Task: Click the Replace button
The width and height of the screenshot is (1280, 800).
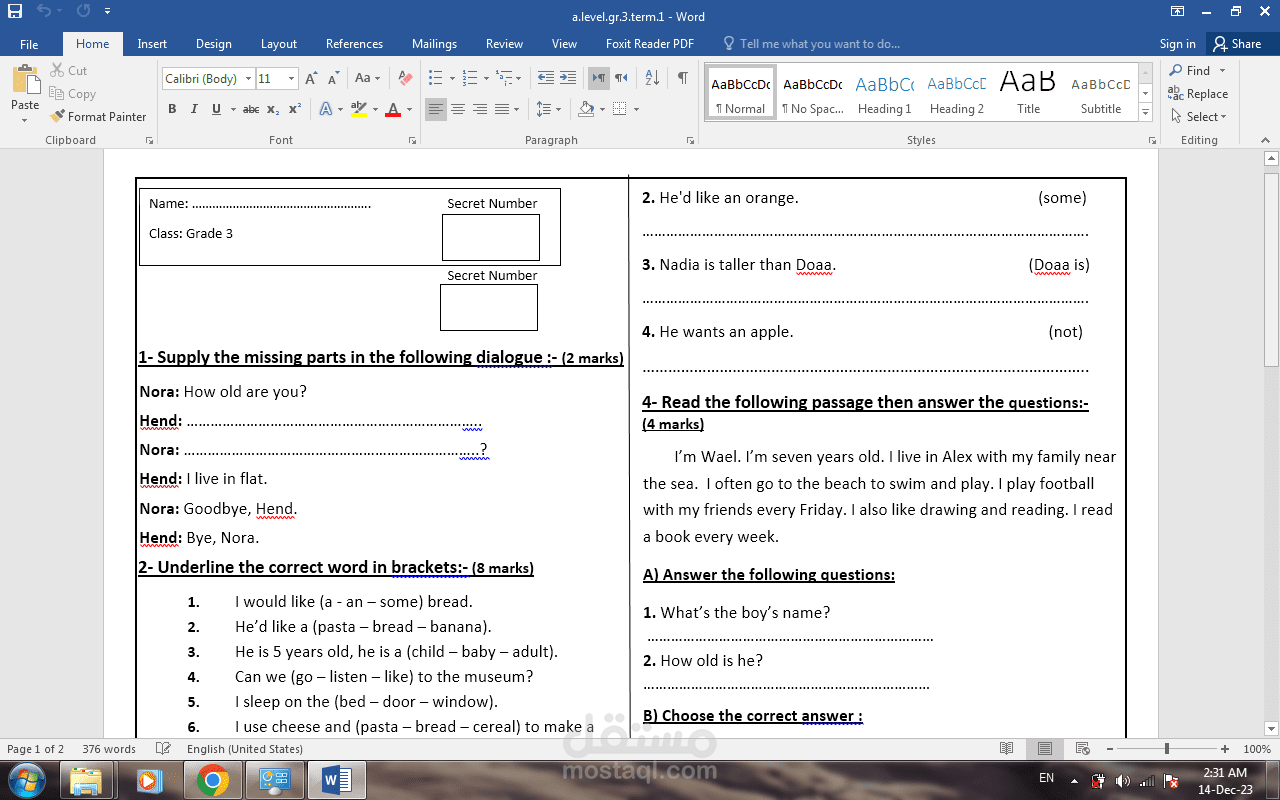Action: pos(1198,94)
